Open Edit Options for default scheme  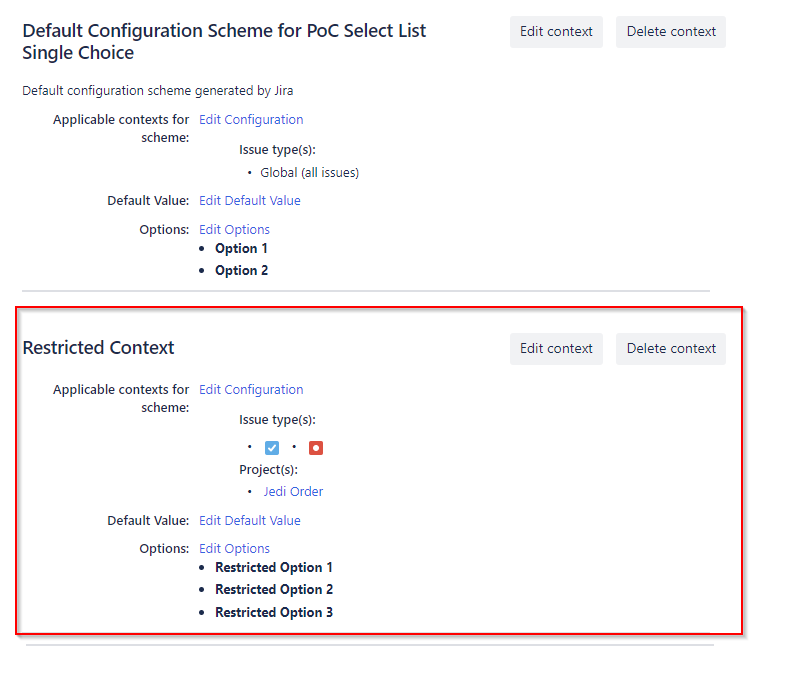coord(234,230)
